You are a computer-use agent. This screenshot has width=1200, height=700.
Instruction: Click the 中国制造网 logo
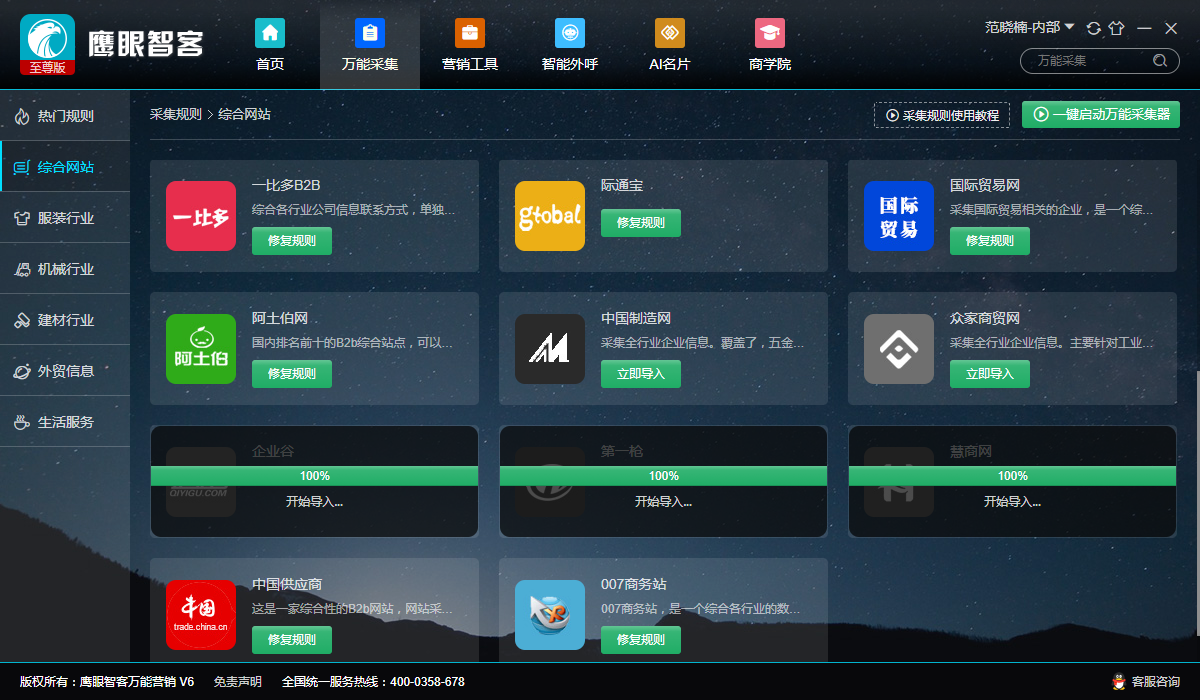(x=550, y=349)
